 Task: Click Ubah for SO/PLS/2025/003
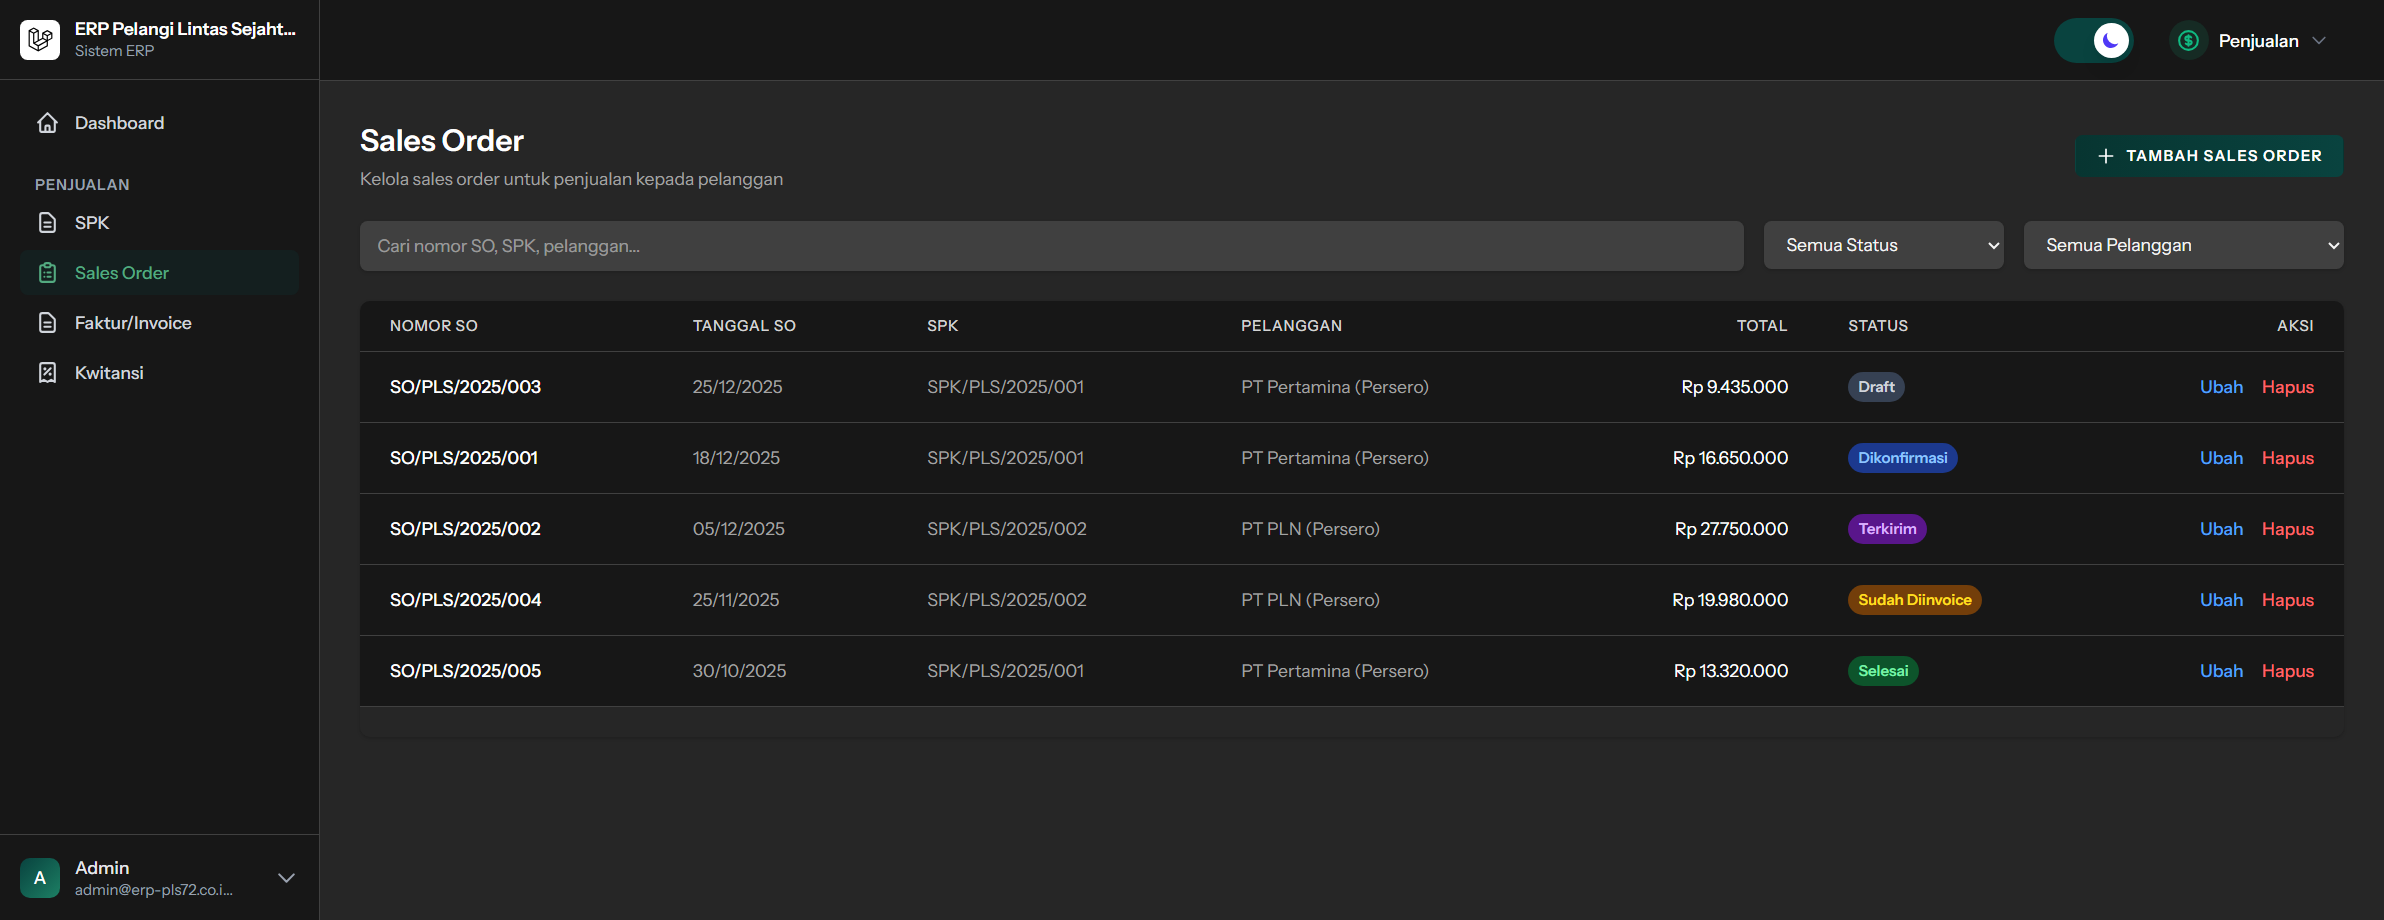[x=2221, y=387]
